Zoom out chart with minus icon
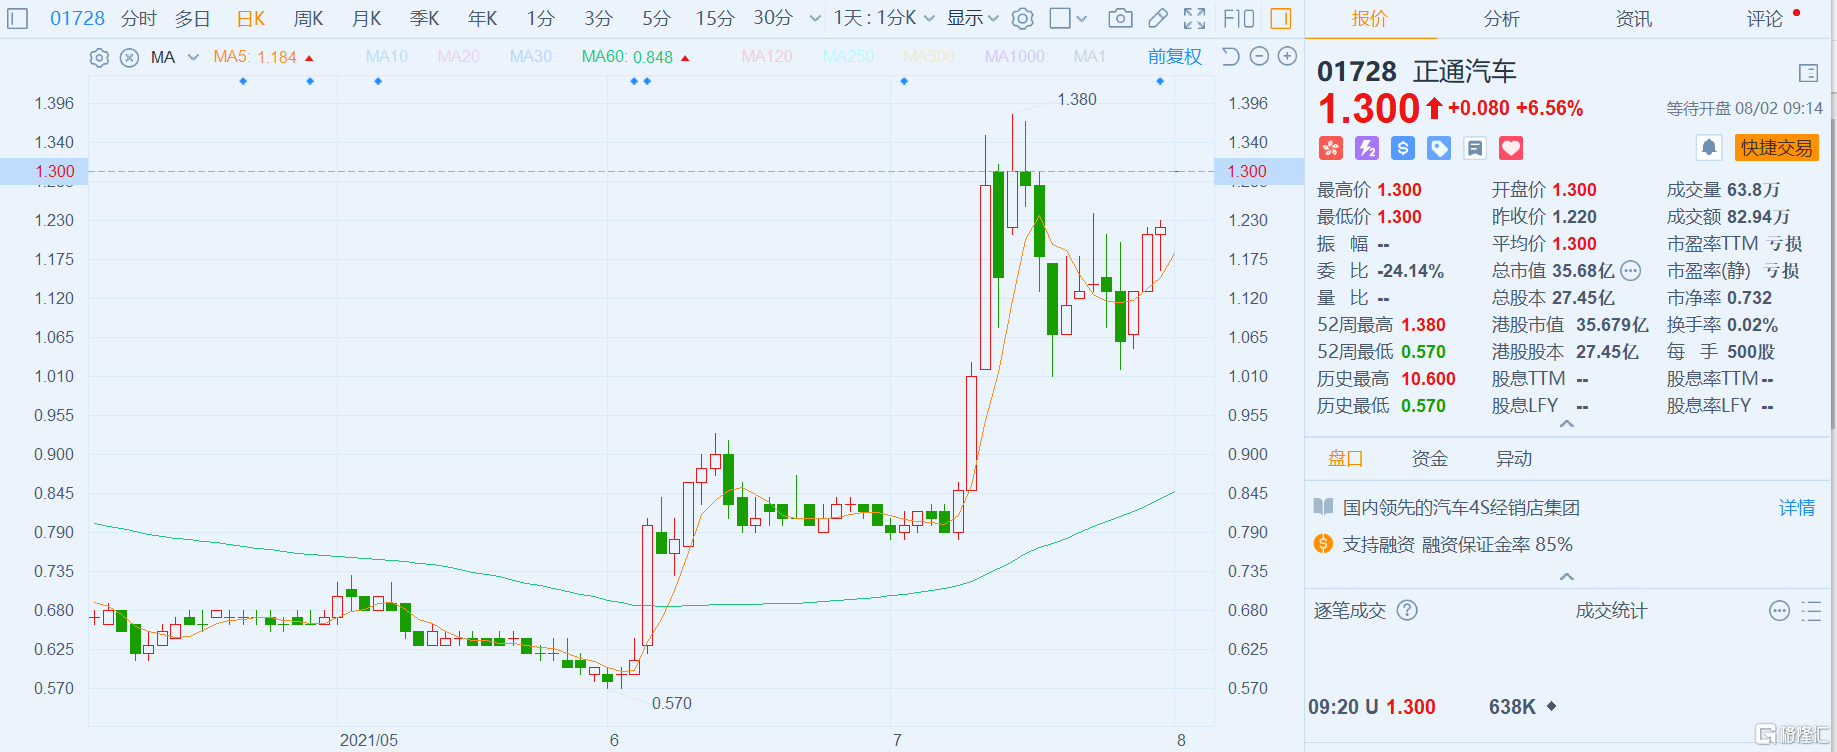 pos(1259,57)
